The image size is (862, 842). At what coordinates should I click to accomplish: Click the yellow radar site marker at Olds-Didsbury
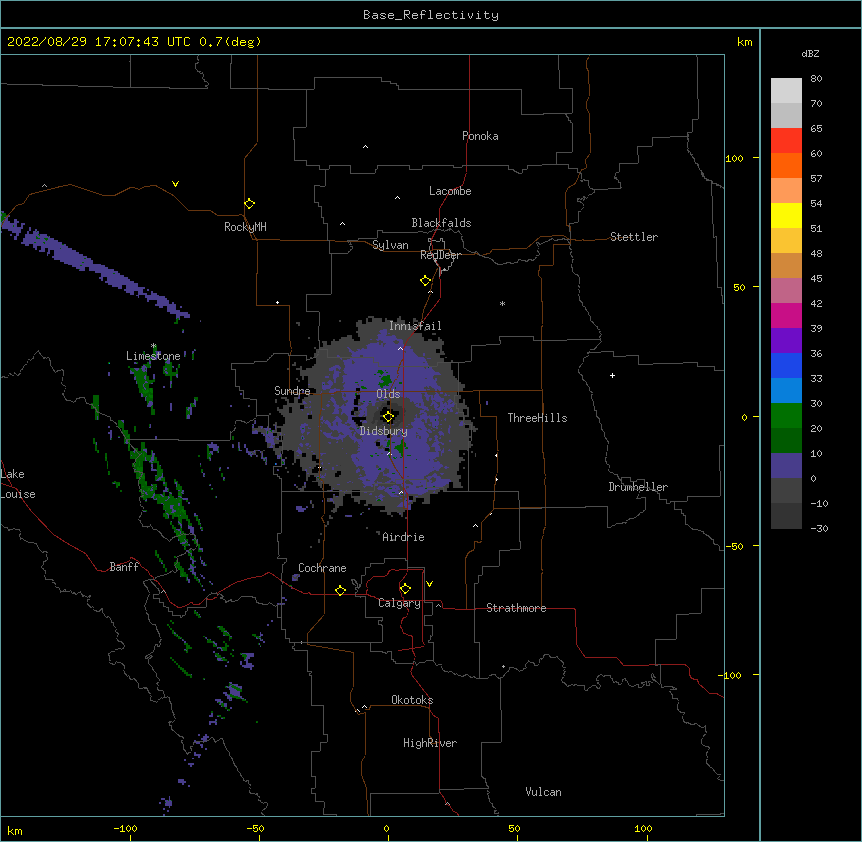click(388, 417)
